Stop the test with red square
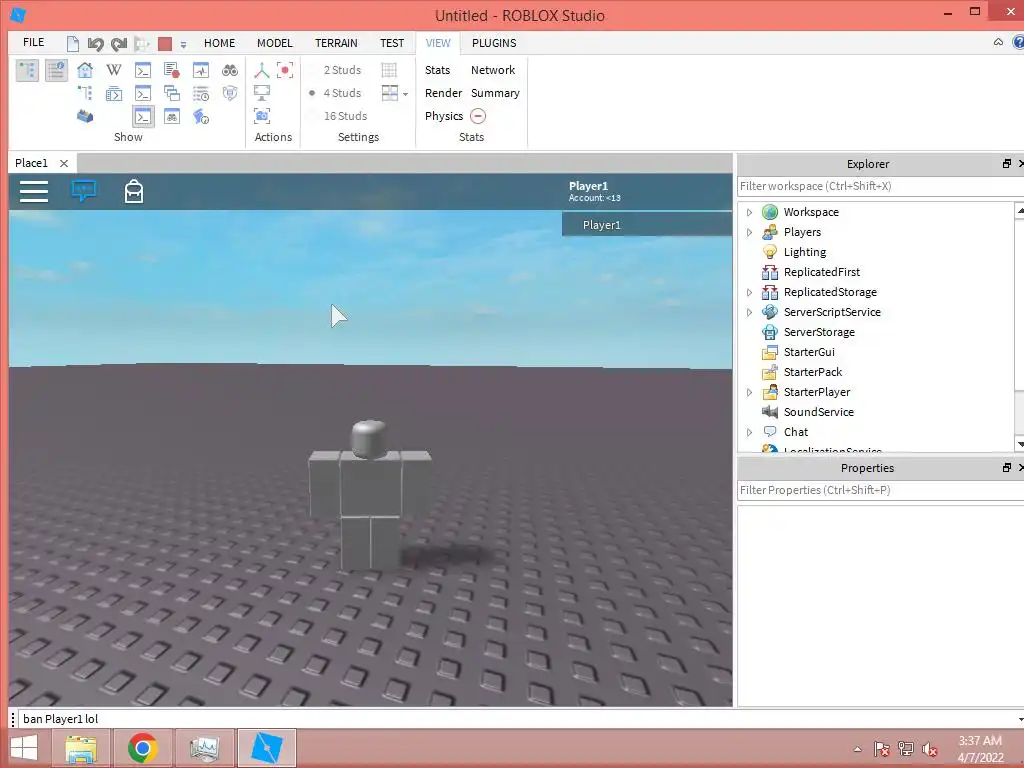The width and height of the screenshot is (1024, 768). (x=165, y=44)
